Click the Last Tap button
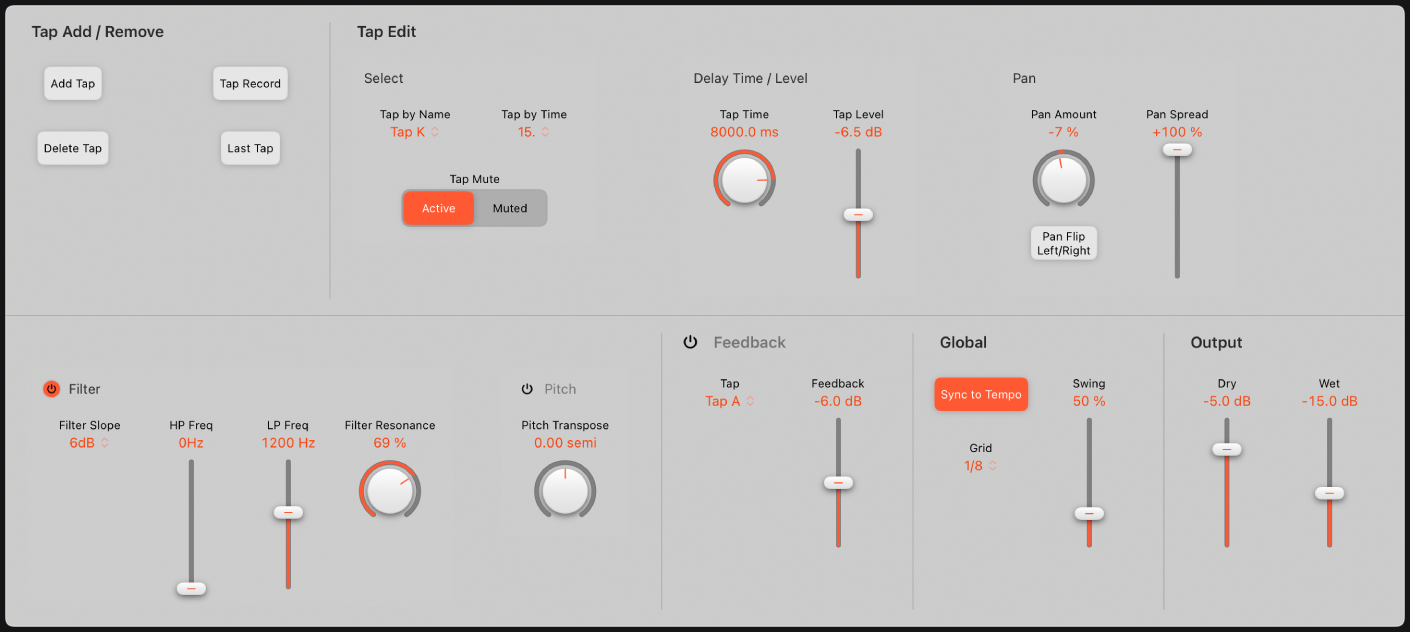The height and width of the screenshot is (634, 1410). pos(250,147)
